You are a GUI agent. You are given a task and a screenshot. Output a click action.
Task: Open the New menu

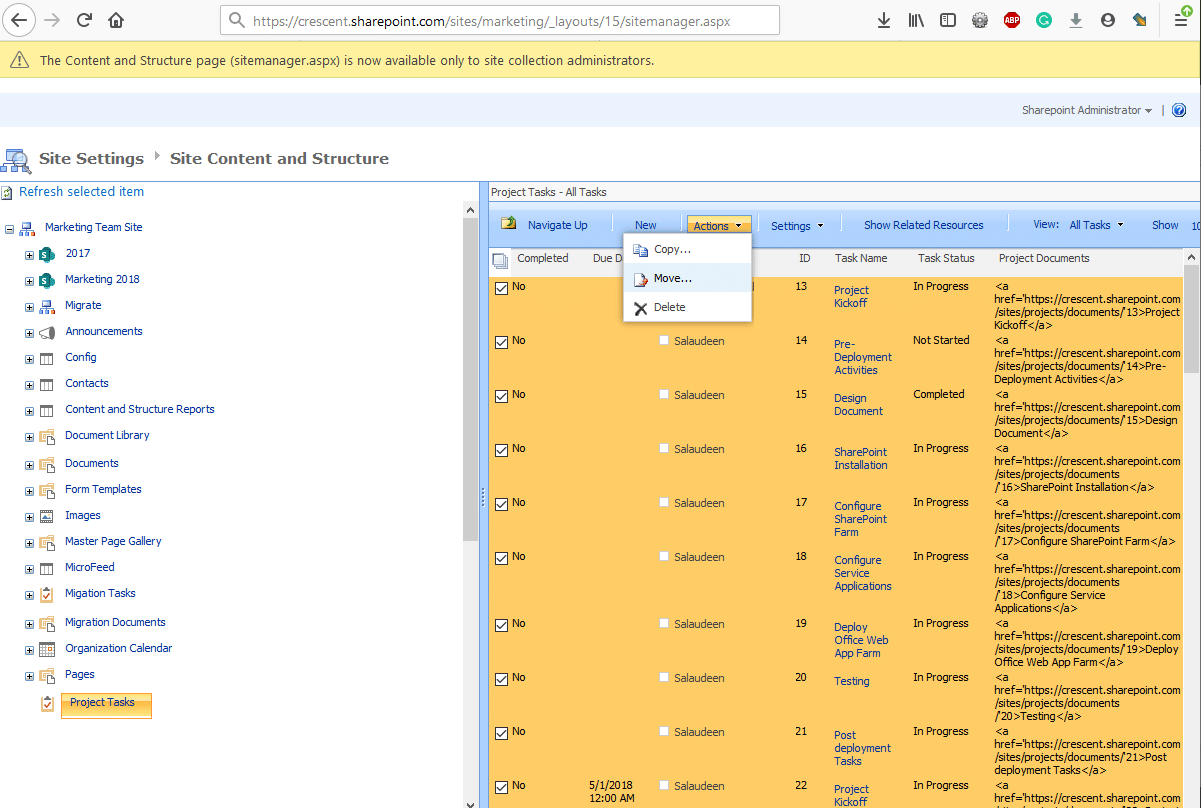click(x=646, y=224)
